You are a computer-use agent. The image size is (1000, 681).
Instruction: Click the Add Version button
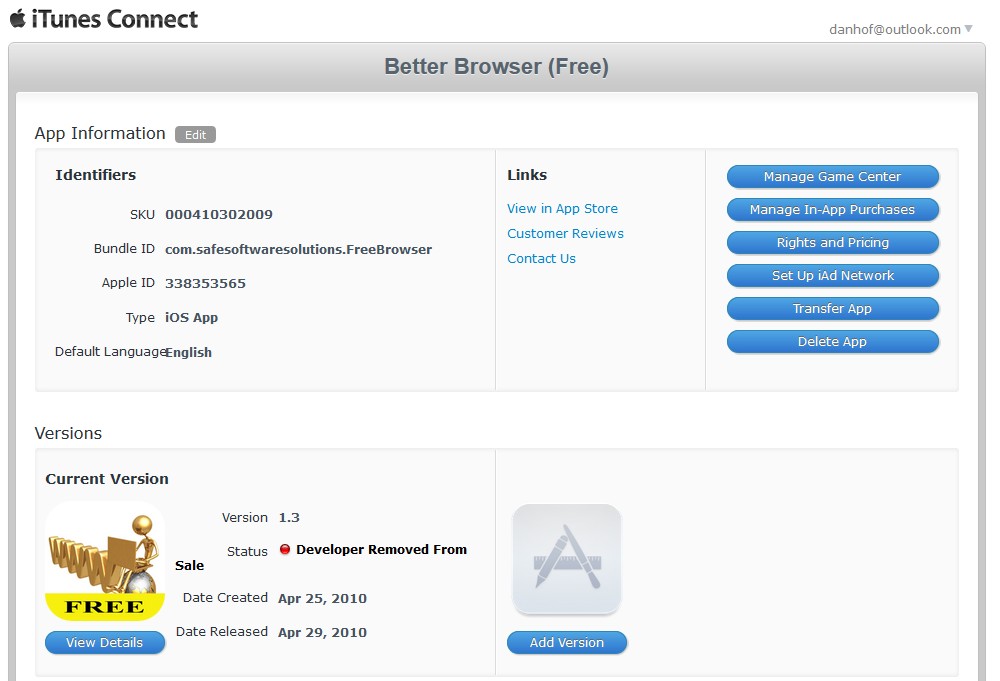[x=566, y=643]
